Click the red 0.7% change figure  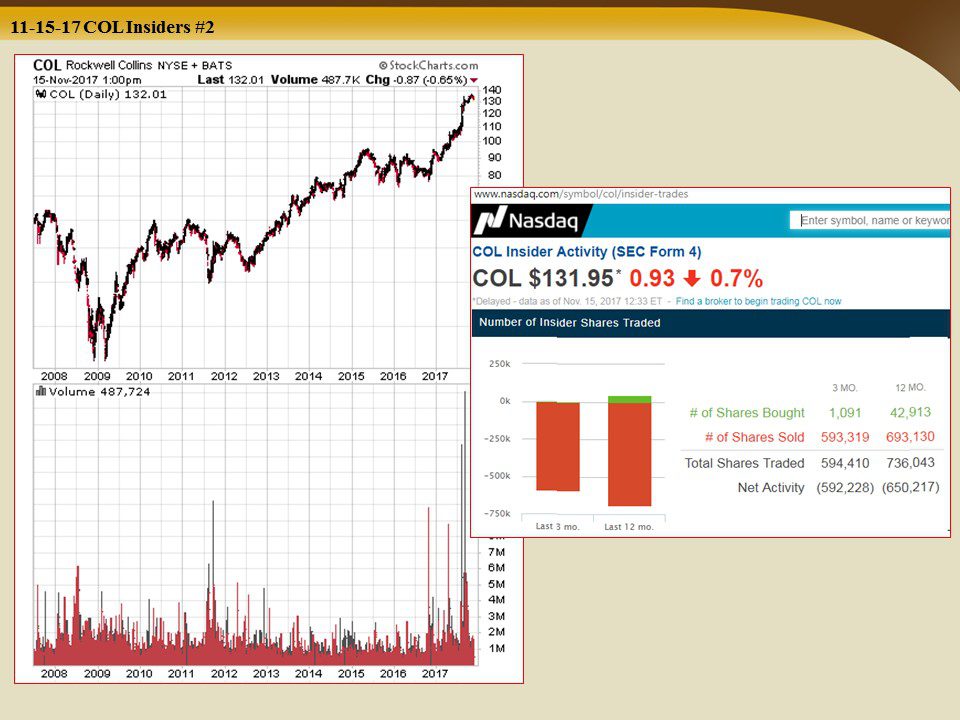(x=737, y=279)
